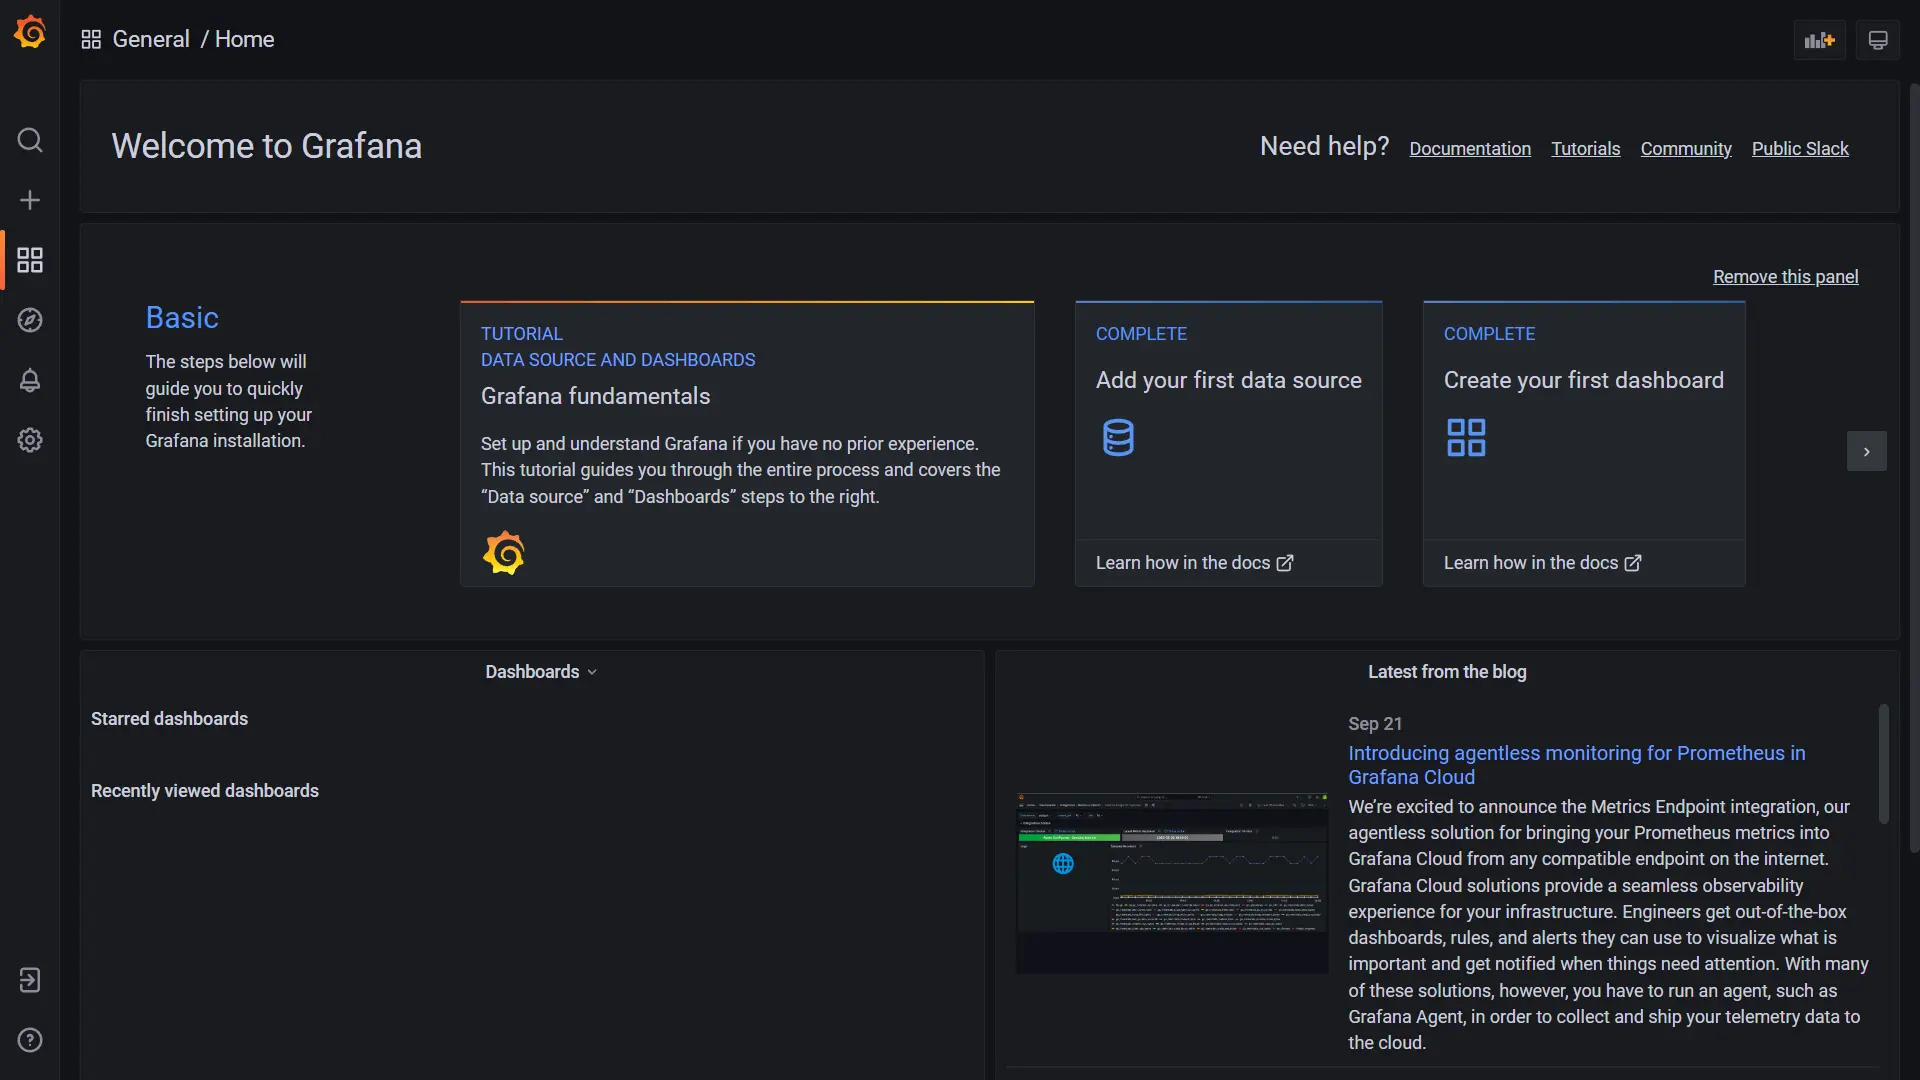This screenshot has height=1080, width=1920.
Task: Click the Starred dashboards heading
Action: tap(169, 719)
